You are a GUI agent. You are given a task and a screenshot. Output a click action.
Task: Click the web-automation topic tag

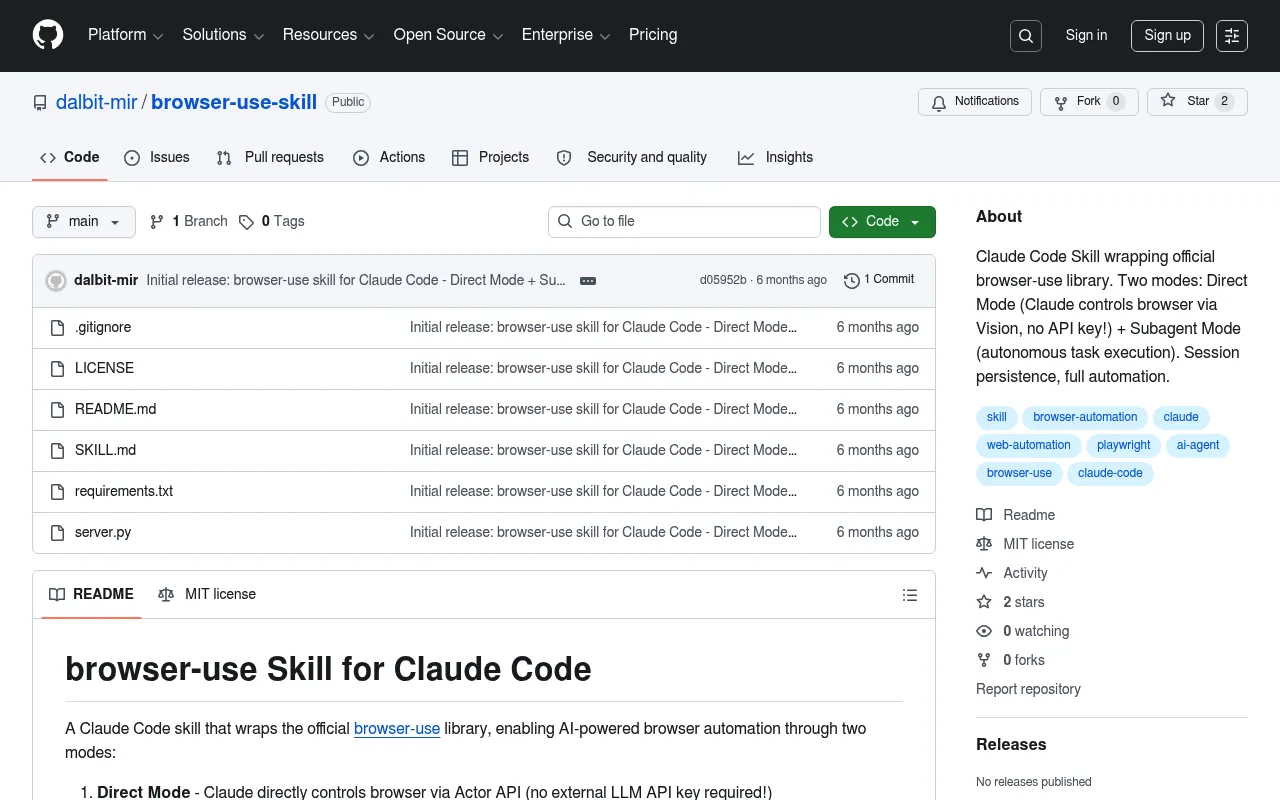click(x=1028, y=446)
